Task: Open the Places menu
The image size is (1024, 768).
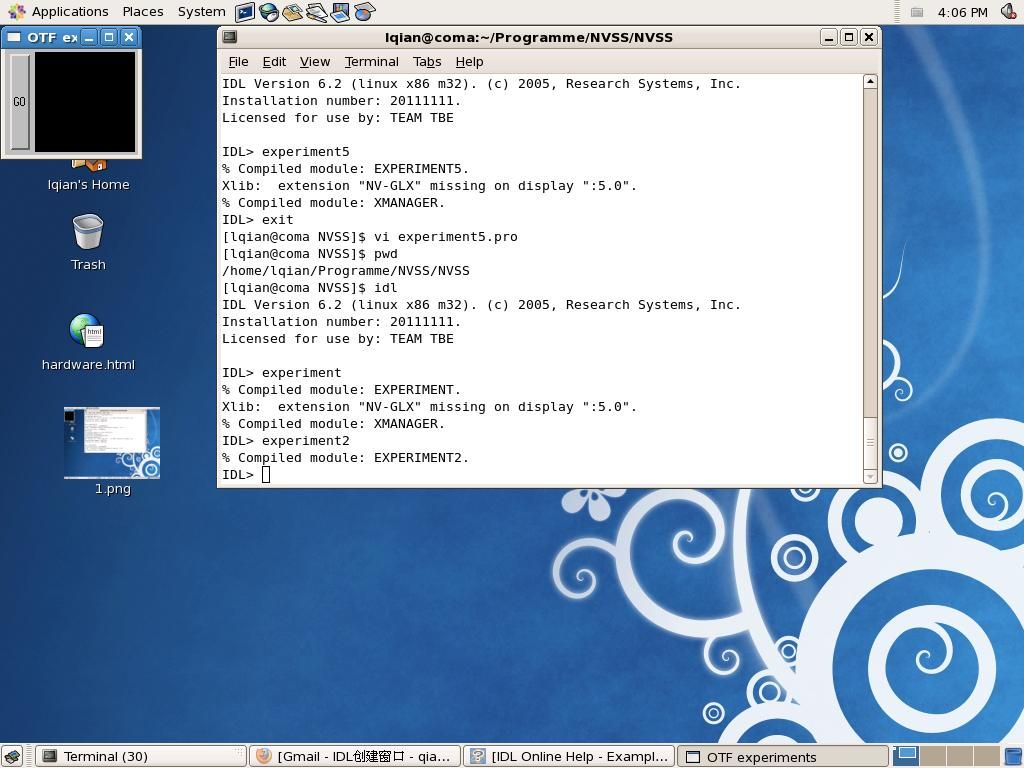Action: tap(143, 12)
